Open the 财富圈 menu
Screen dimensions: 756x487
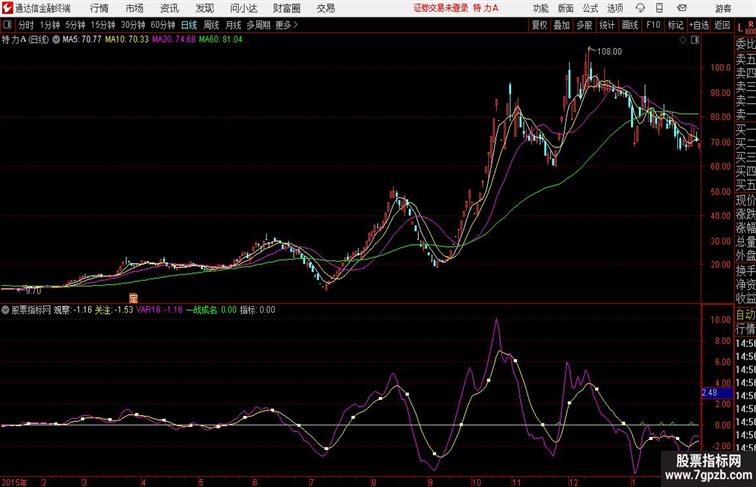(x=286, y=8)
